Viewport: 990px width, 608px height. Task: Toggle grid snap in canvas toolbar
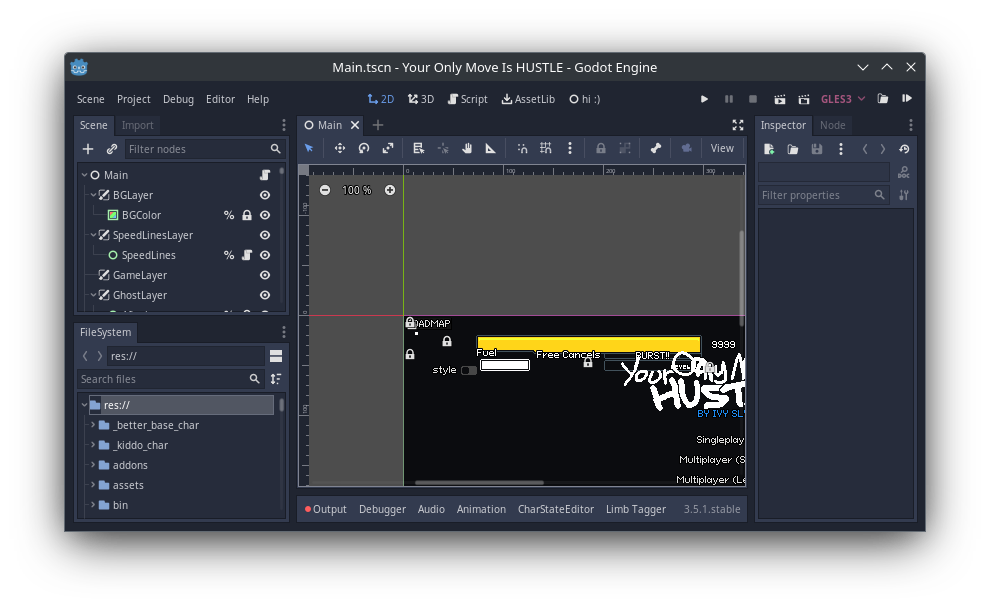(x=546, y=148)
